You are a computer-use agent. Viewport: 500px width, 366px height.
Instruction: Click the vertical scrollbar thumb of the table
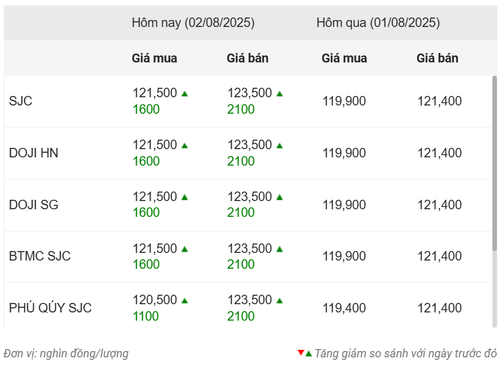495,163
